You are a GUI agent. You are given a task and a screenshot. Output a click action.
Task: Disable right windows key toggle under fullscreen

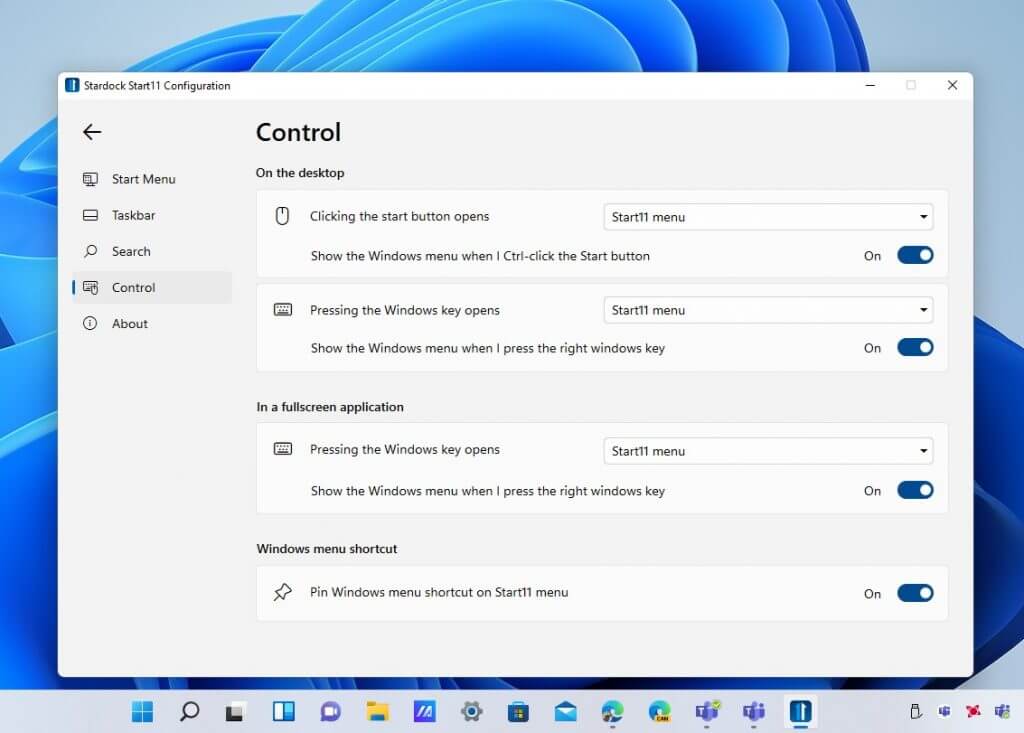(915, 491)
